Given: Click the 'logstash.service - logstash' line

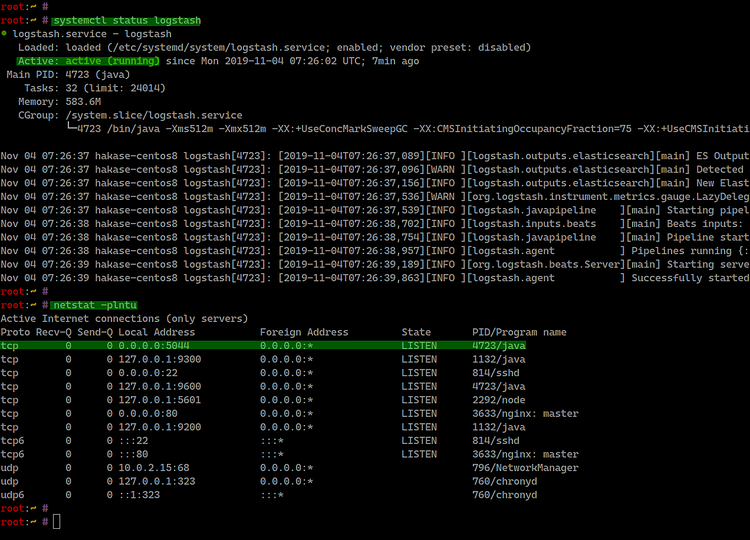Looking at the screenshot, I should tap(92, 34).
